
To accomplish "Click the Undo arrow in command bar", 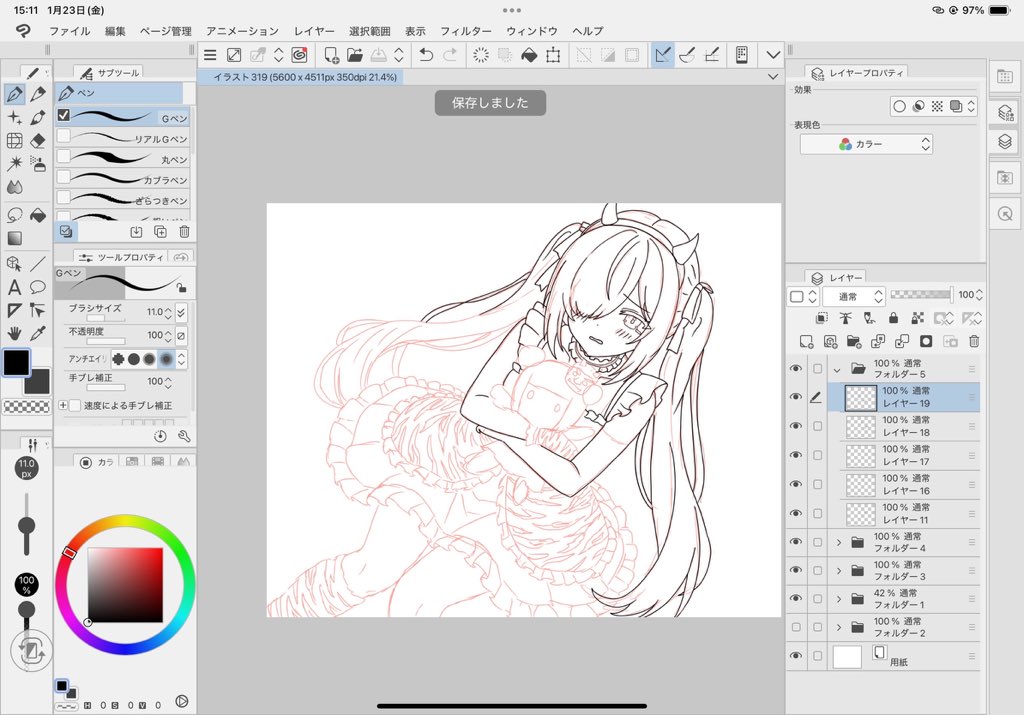I will click(x=426, y=55).
